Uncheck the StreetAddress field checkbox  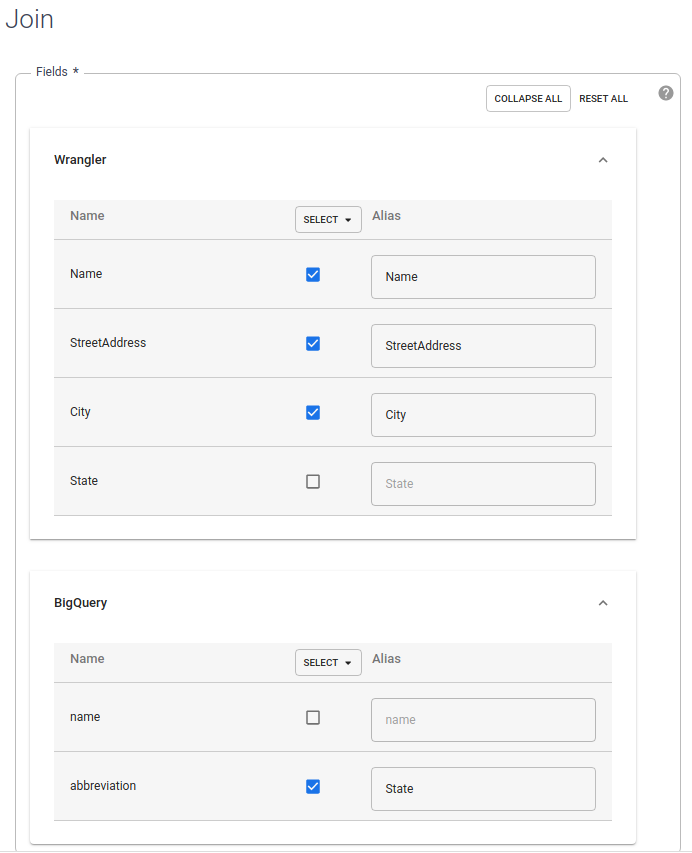click(x=313, y=343)
